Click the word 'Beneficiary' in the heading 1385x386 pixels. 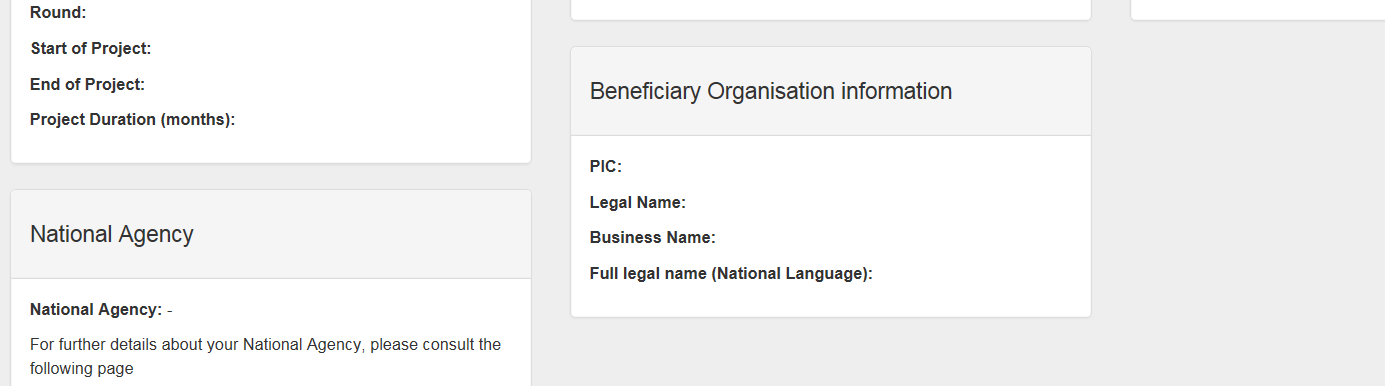coord(646,91)
